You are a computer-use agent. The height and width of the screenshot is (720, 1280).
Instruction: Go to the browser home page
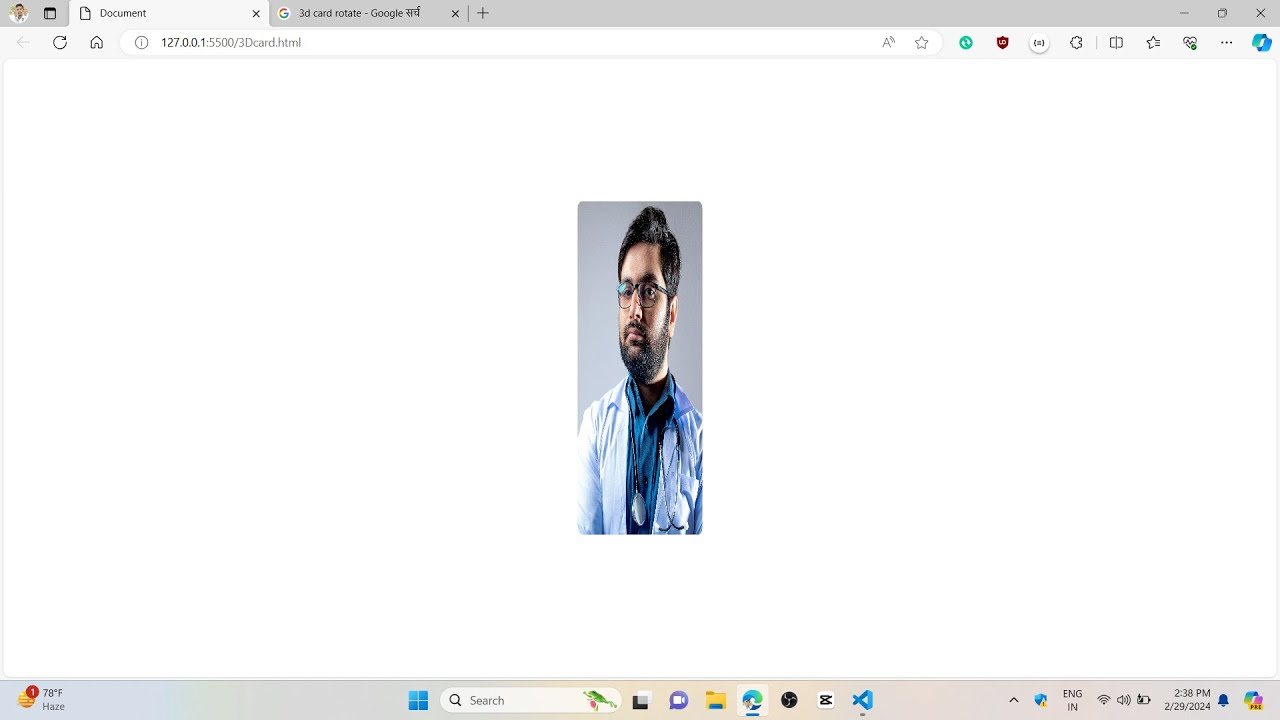point(96,42)
